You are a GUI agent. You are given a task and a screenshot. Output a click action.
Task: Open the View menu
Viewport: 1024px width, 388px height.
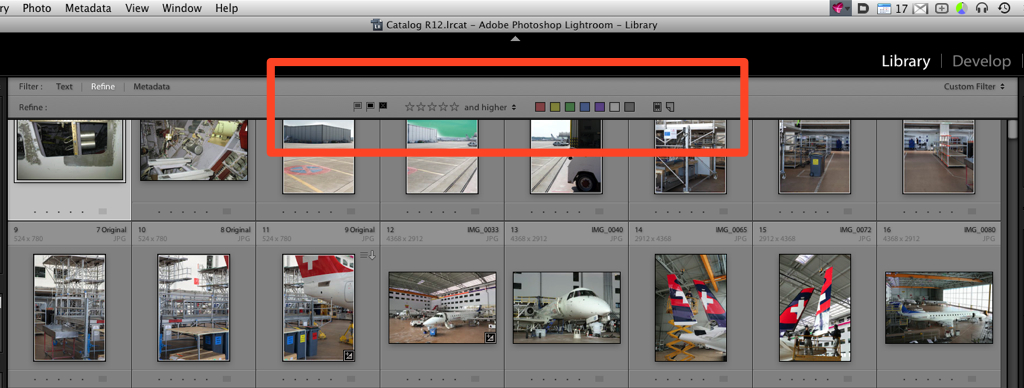click(x=136, y=8)
